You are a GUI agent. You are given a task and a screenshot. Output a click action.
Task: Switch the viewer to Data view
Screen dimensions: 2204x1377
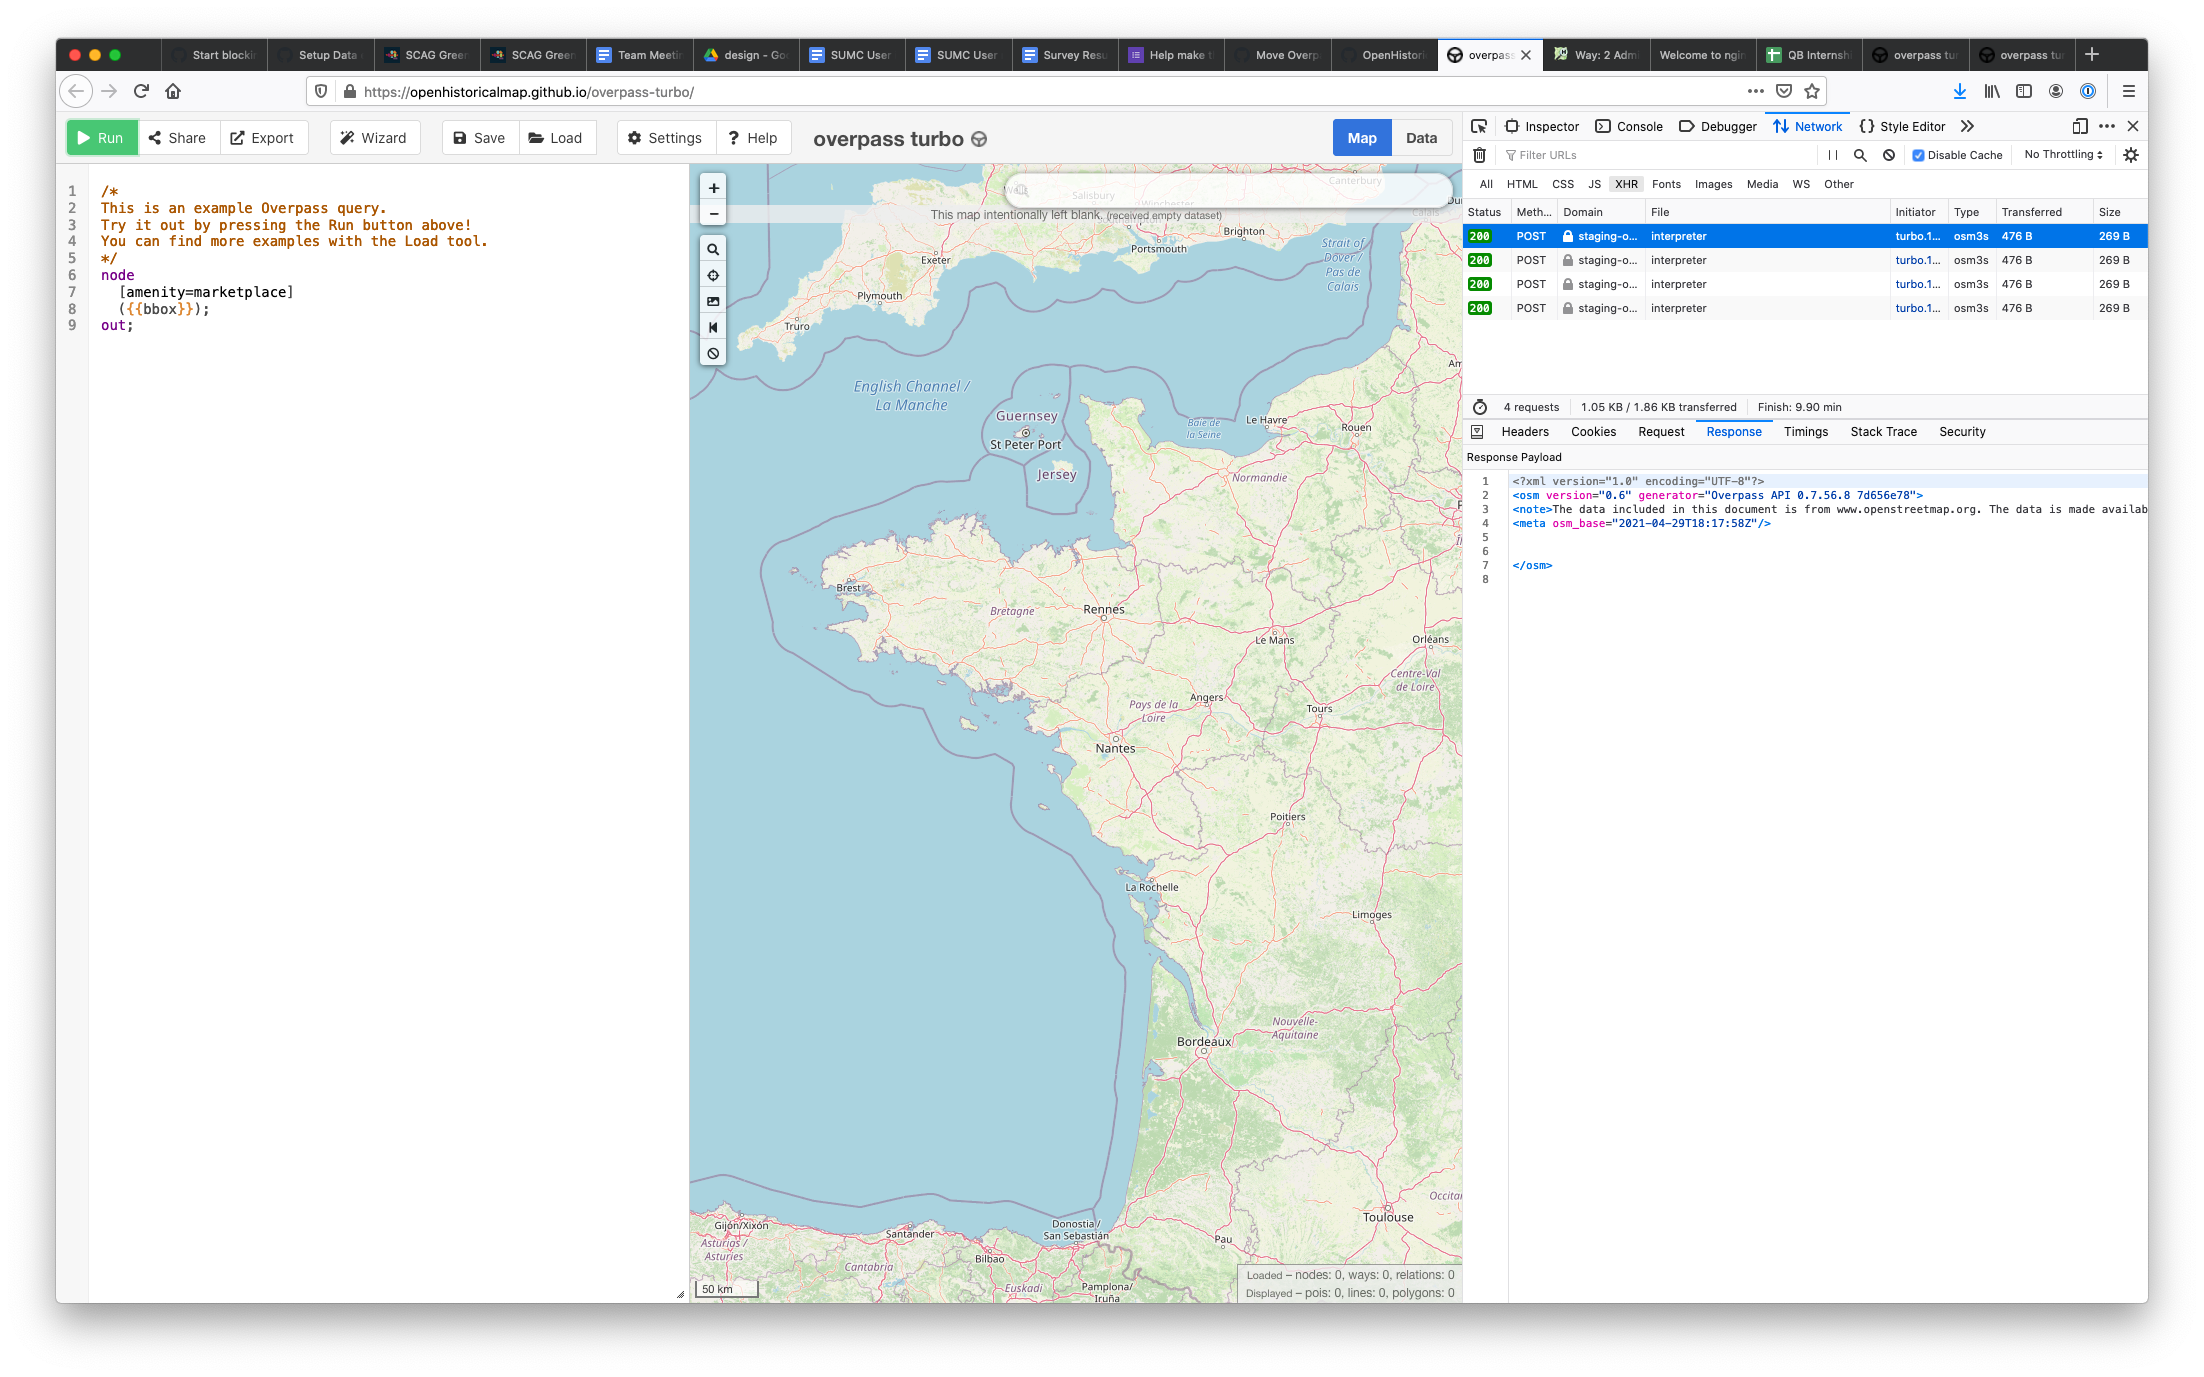point(1421,137)
